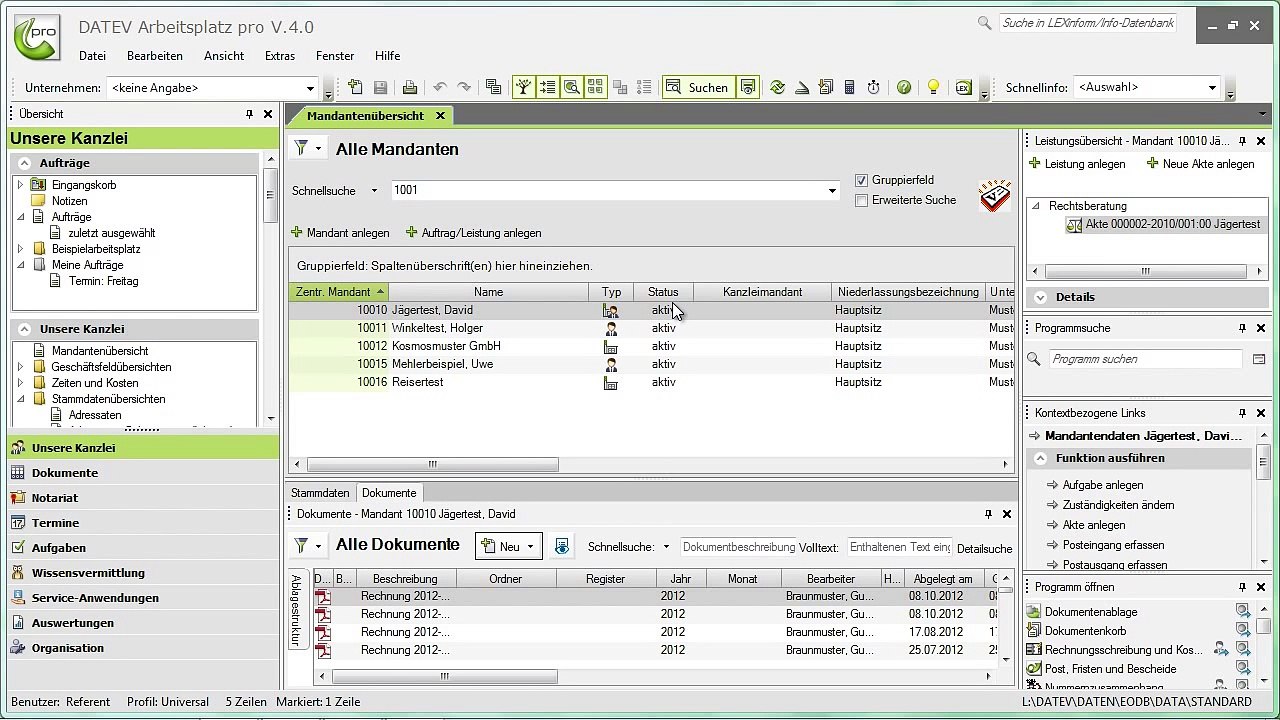Viewport: 1280px width, 720px height.
Task: Expand the Details section
Action: coord(1041,297)
